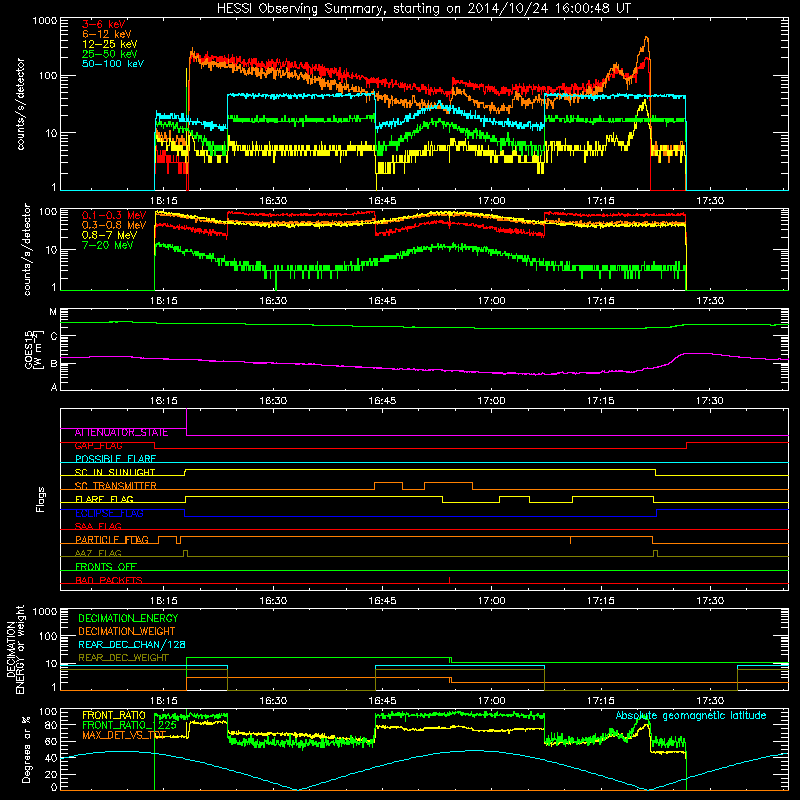Click the REAR_DEC_WEIGHT legend label
This screenshot has width=800, height=800.
123,658
